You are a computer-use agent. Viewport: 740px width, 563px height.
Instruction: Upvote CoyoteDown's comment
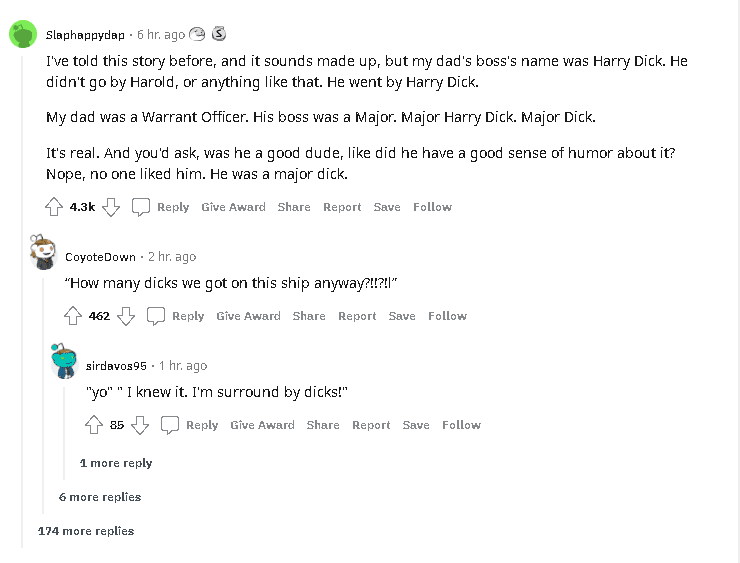pyautogui.click(x=73, y=316)
